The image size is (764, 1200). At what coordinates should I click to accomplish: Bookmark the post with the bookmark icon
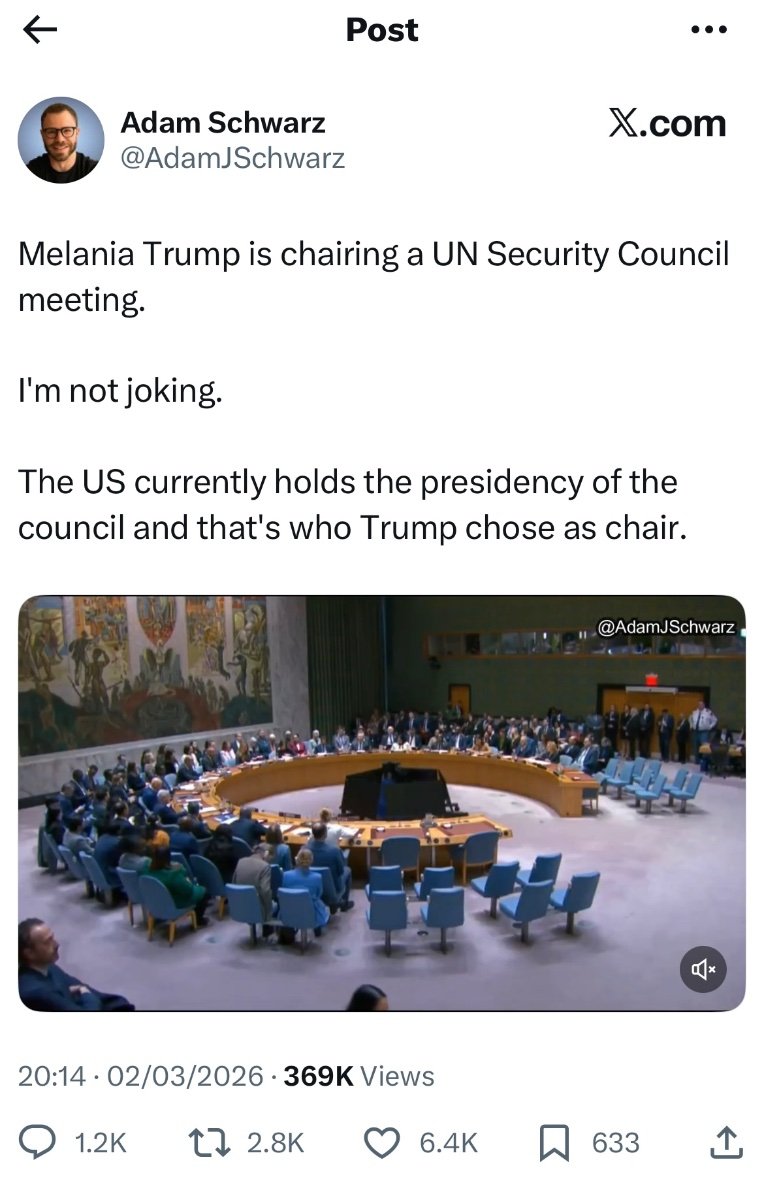pos(554,1143)
